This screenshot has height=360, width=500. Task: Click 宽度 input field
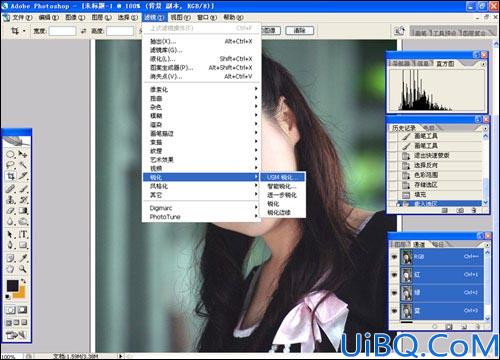coord(62,31)
